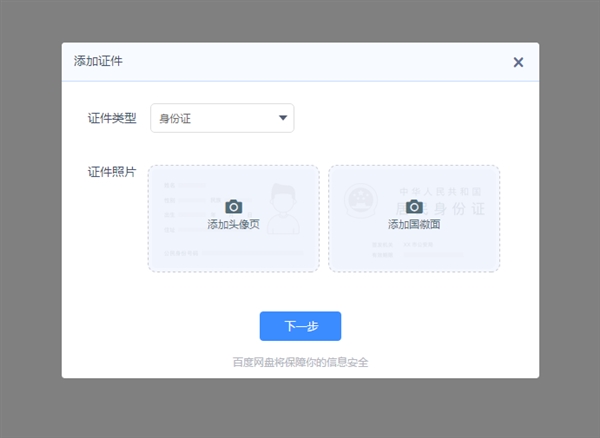The width and height of the screenshot is (600, 438).
Task: Click the 证件类型 field label
Action: [112, 119]
